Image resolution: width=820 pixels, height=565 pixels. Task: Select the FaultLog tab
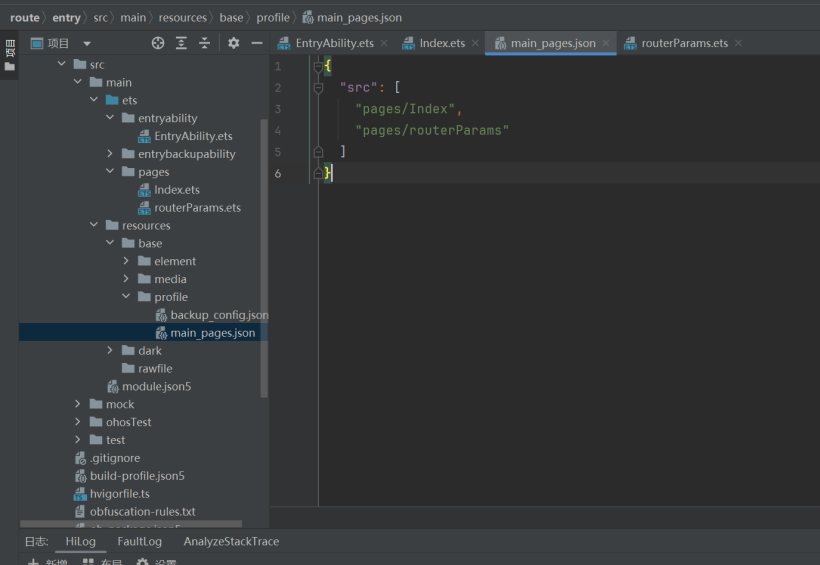click(x=140, y=541)
